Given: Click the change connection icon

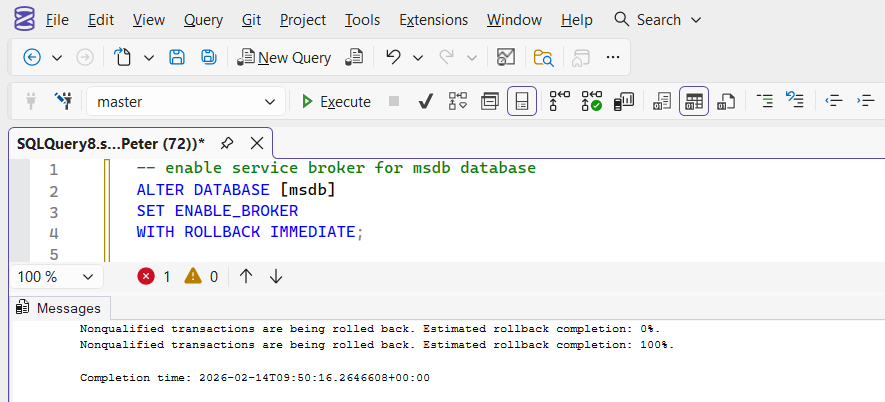Looking at the screenshot, I should tap(63, 102).
